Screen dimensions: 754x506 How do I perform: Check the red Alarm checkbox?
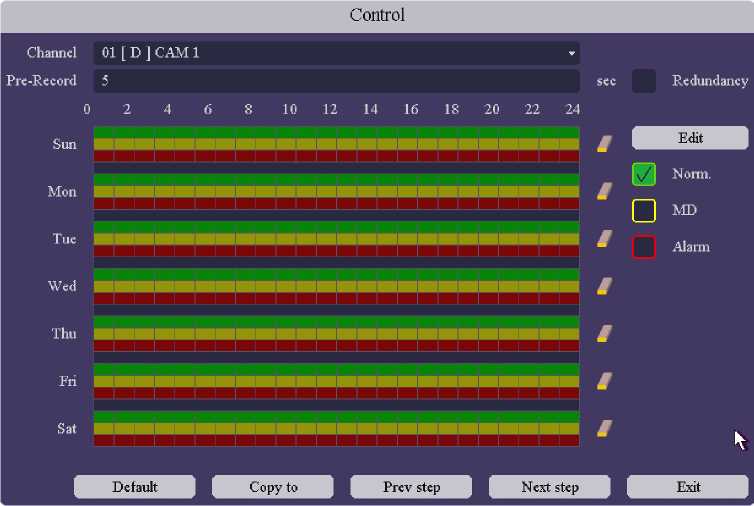[x=644, y=247]
